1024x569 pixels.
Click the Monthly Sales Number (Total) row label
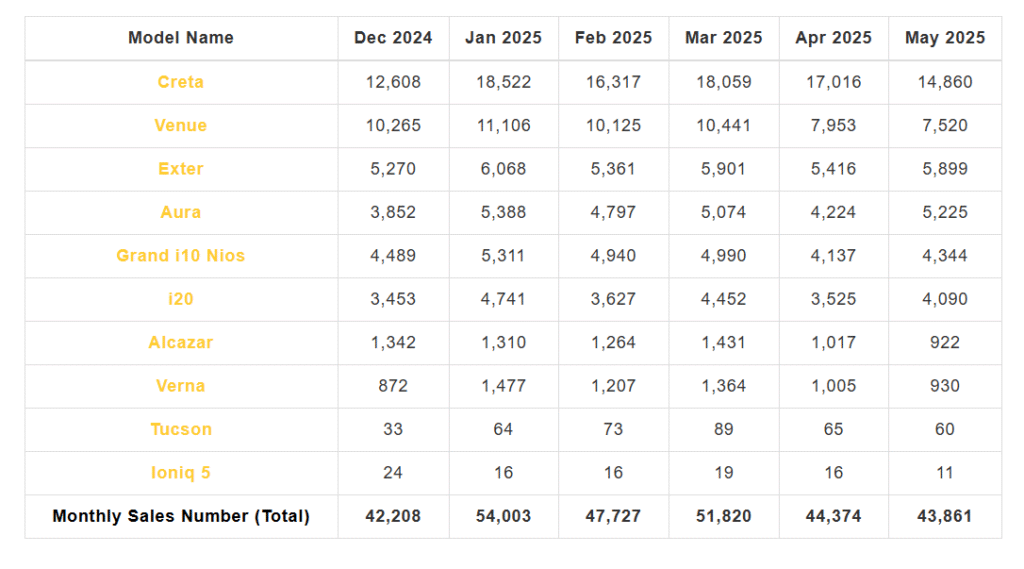(180, 516)
